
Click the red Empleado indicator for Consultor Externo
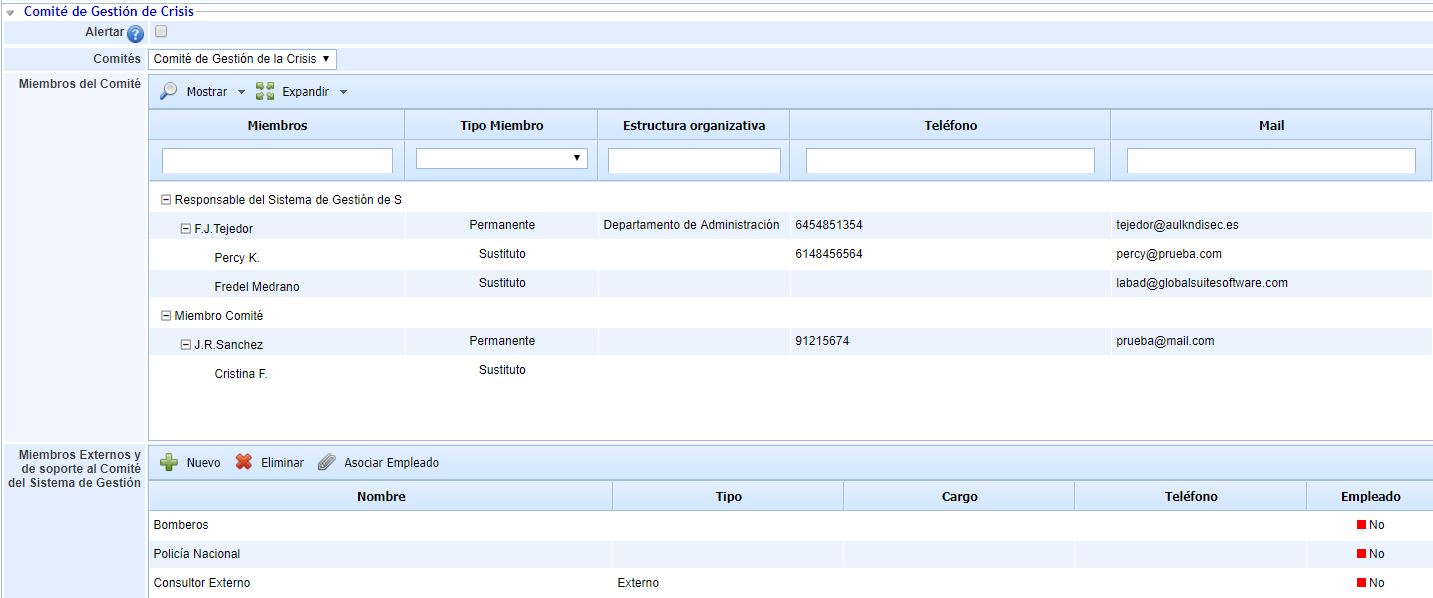tap(1361, 583)
